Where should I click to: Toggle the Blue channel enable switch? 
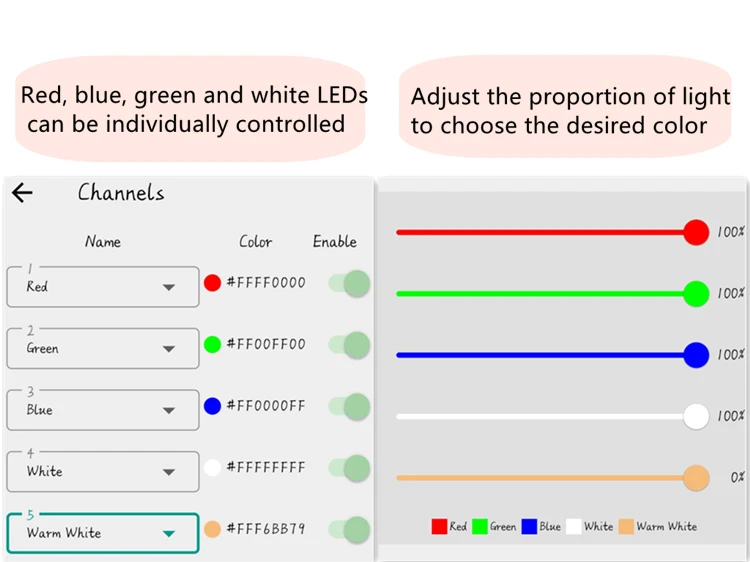tap(351, 407)
